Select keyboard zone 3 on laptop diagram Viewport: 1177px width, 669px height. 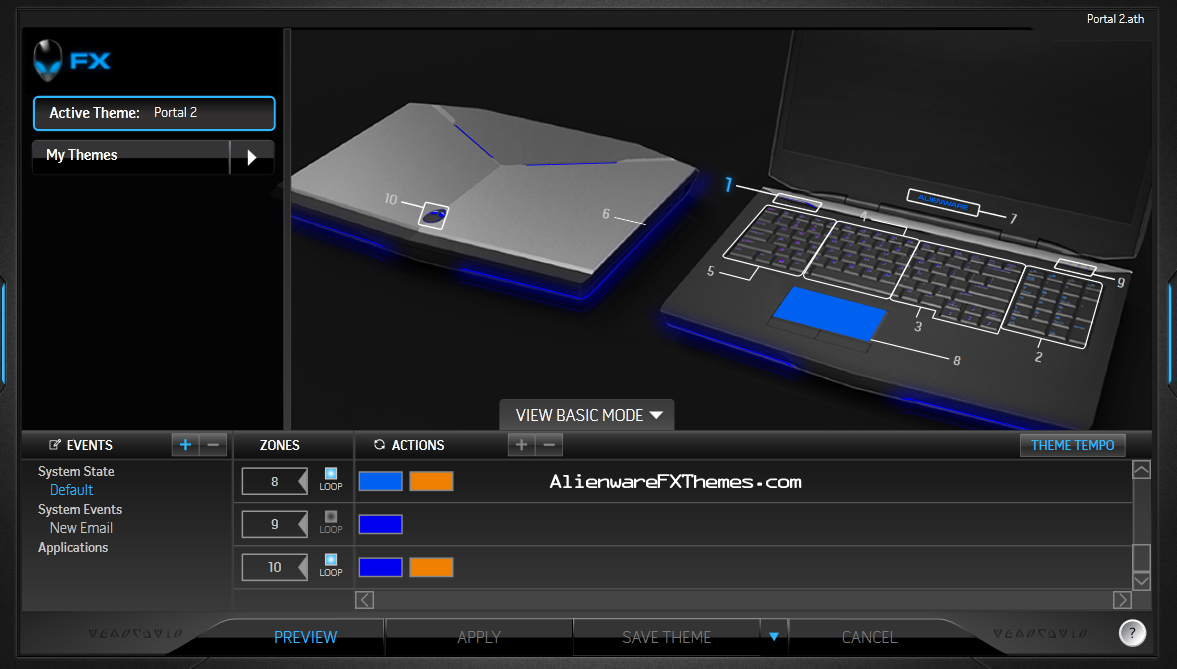[x=957, y=285]
